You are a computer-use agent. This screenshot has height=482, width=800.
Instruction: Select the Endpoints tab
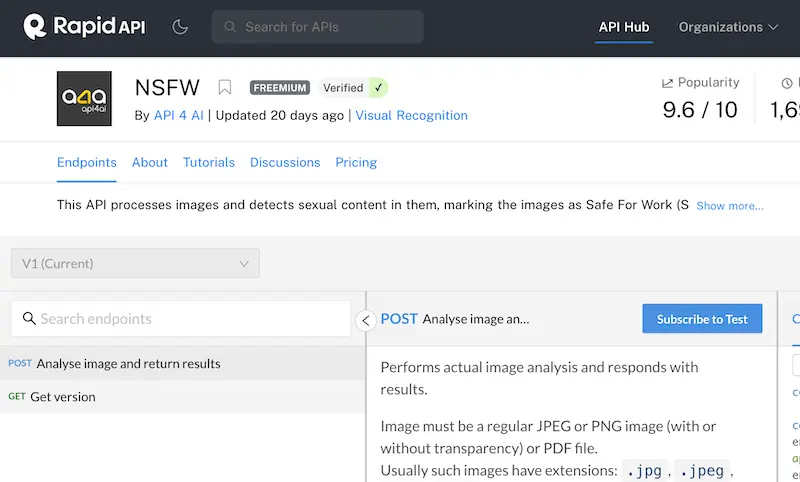87,162
